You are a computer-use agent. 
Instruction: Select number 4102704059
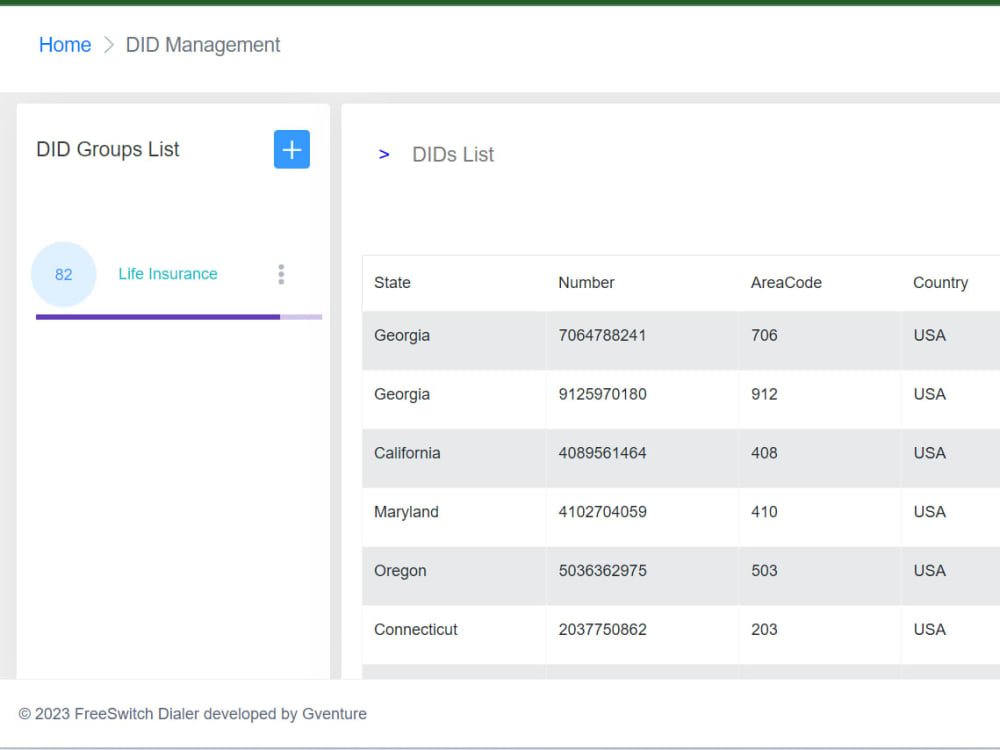coord(603,511)
